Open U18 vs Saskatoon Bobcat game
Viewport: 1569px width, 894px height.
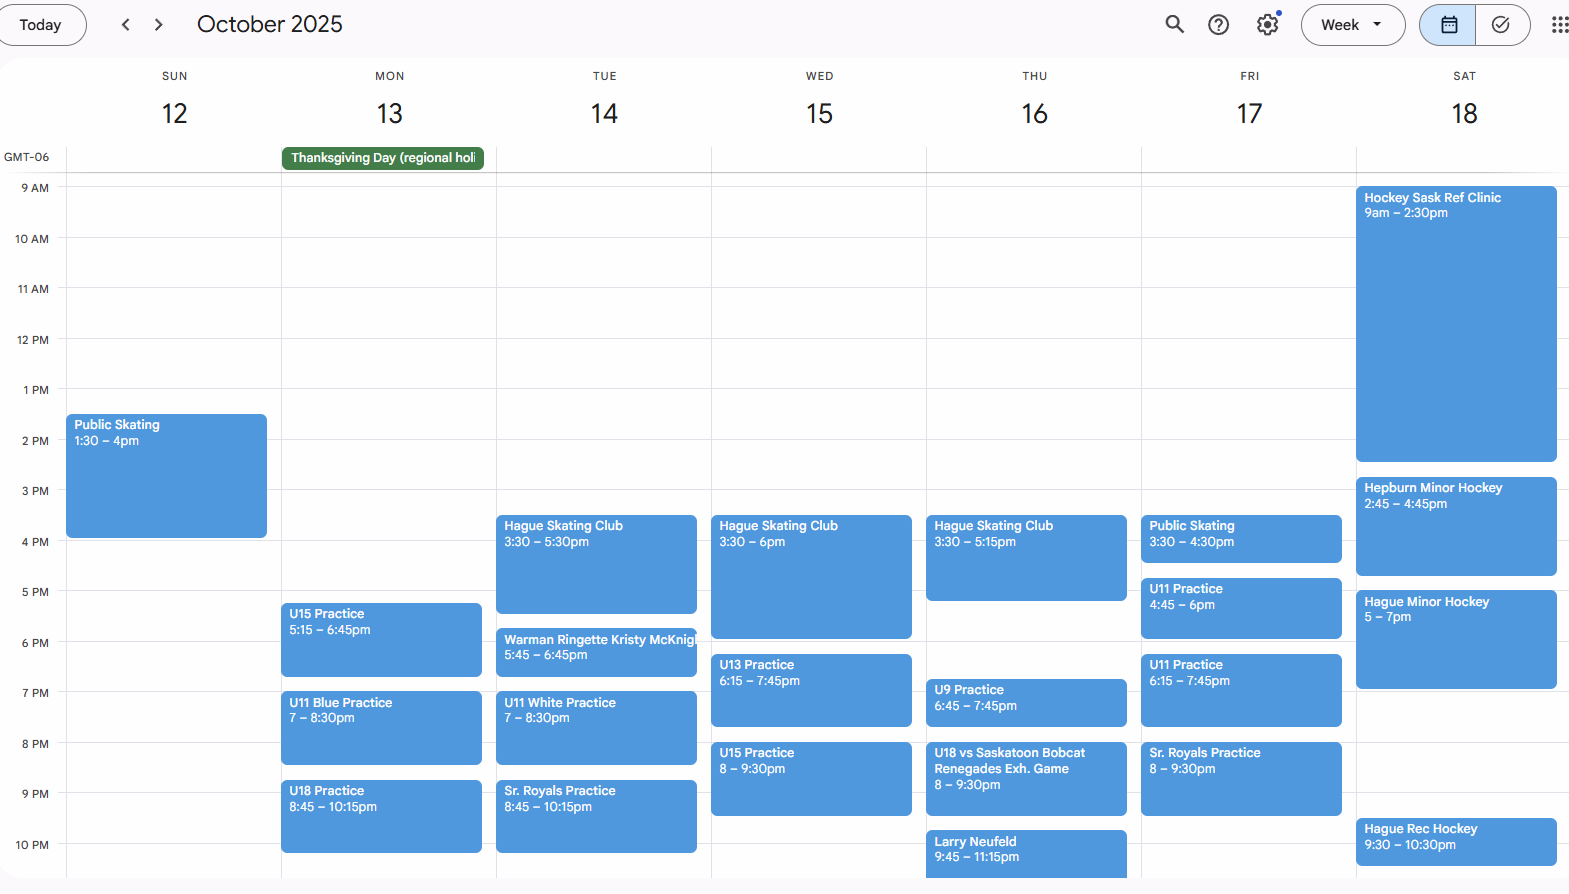point(1026,778)
